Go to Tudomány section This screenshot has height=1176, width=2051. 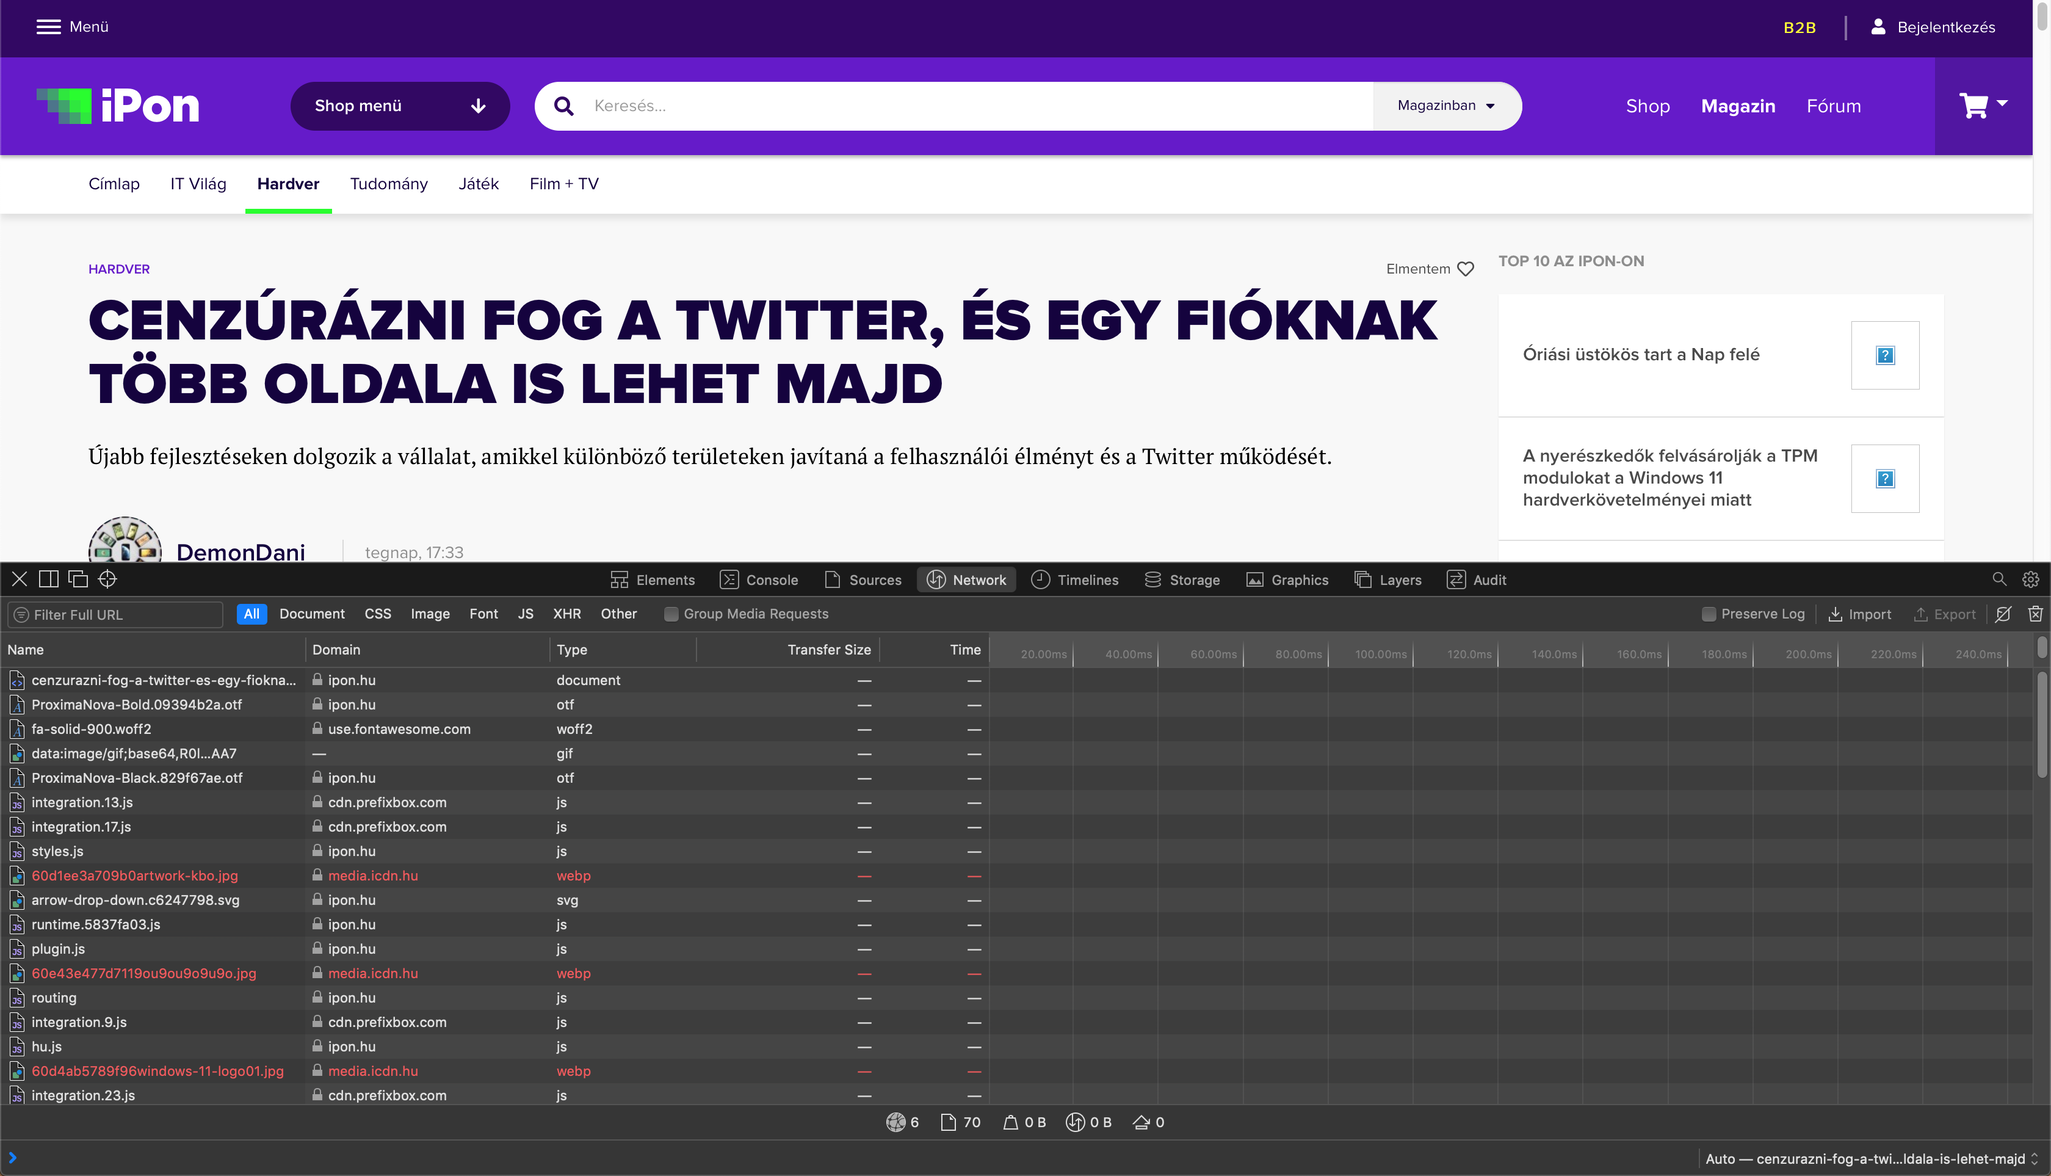click(x=389, y=184)
